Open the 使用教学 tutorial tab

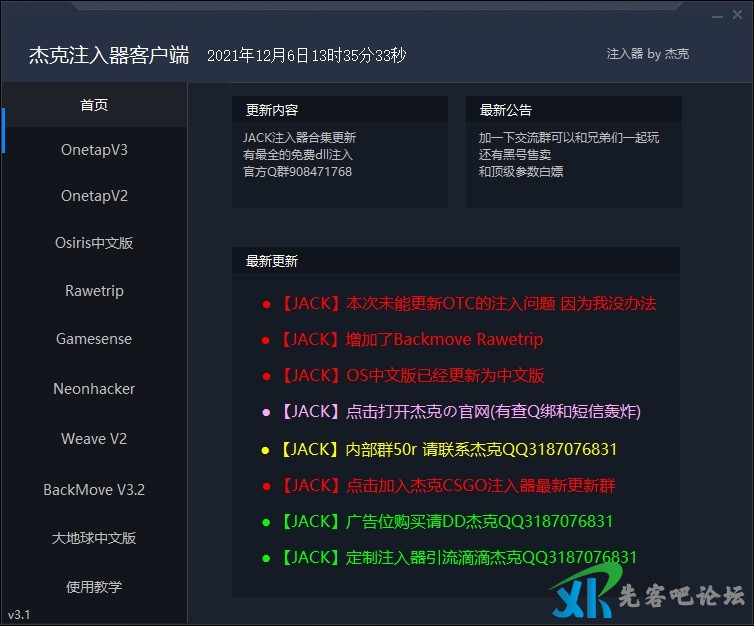94,587
